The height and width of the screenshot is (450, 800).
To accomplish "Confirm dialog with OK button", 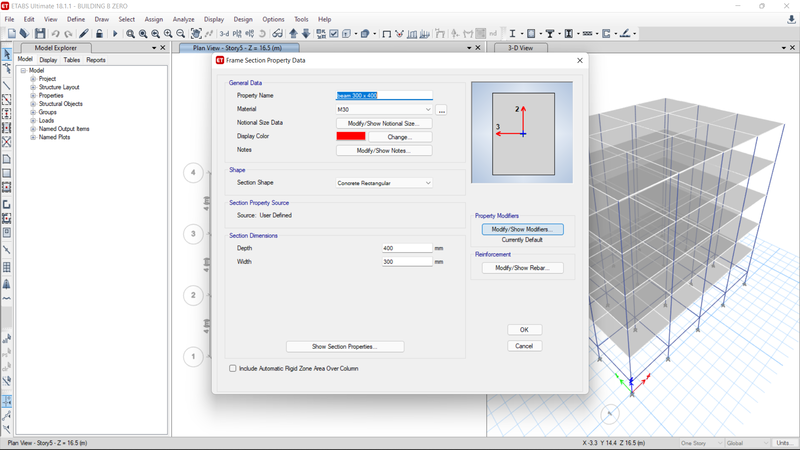I will 524,330.
